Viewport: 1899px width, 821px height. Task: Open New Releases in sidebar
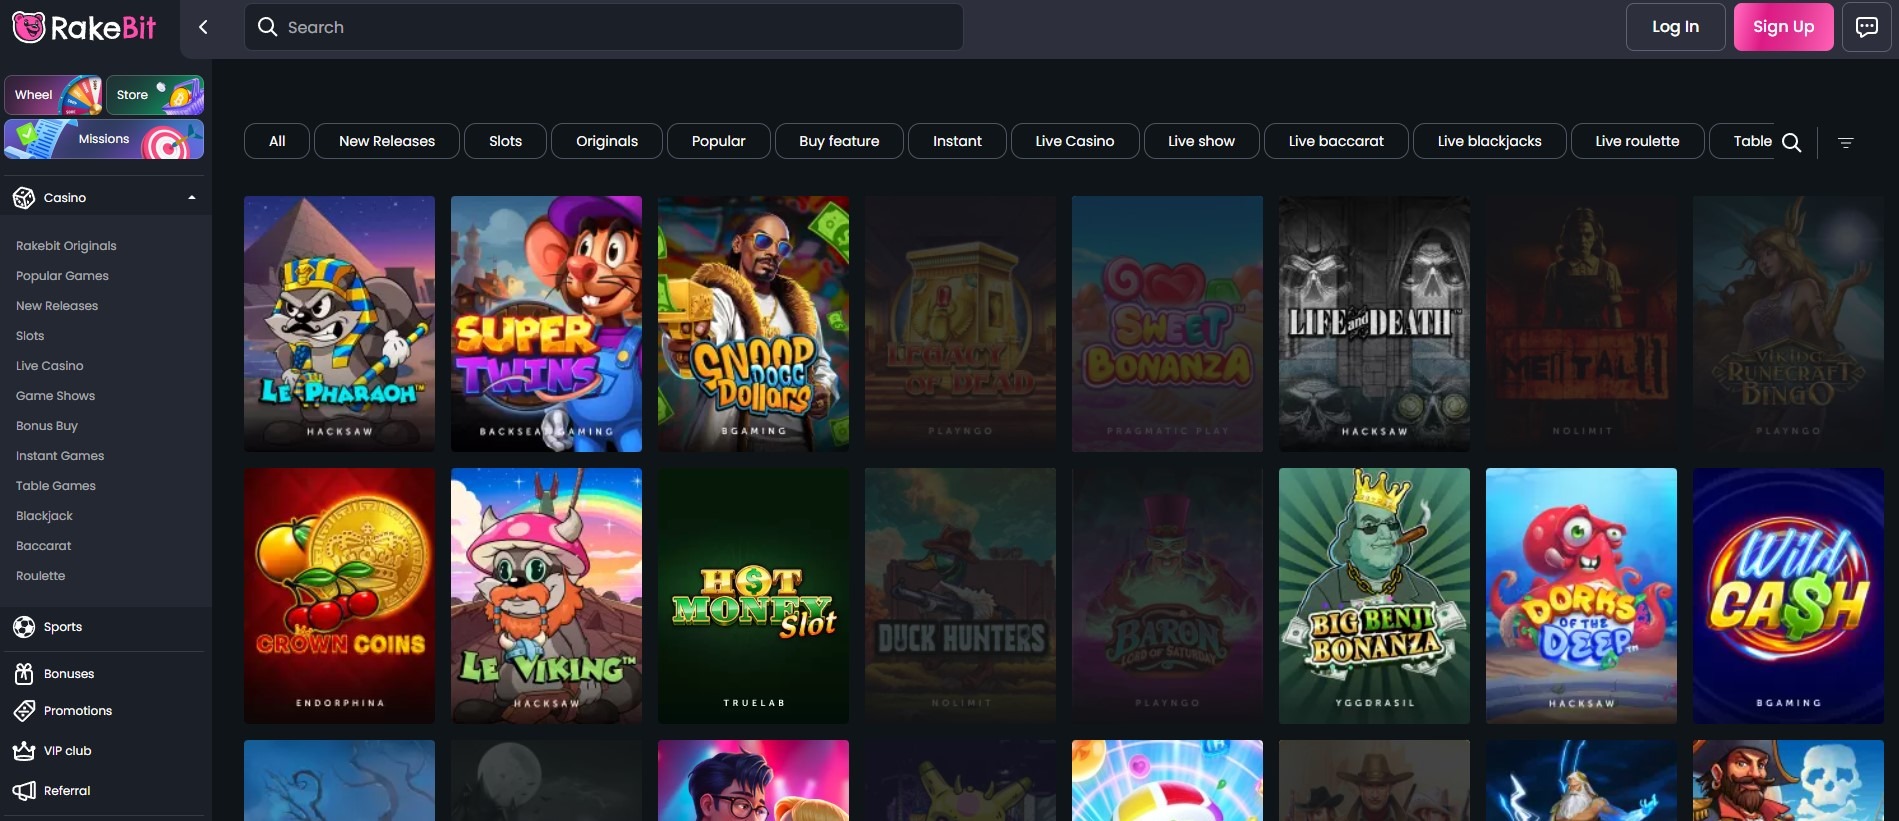coord(57,306)
